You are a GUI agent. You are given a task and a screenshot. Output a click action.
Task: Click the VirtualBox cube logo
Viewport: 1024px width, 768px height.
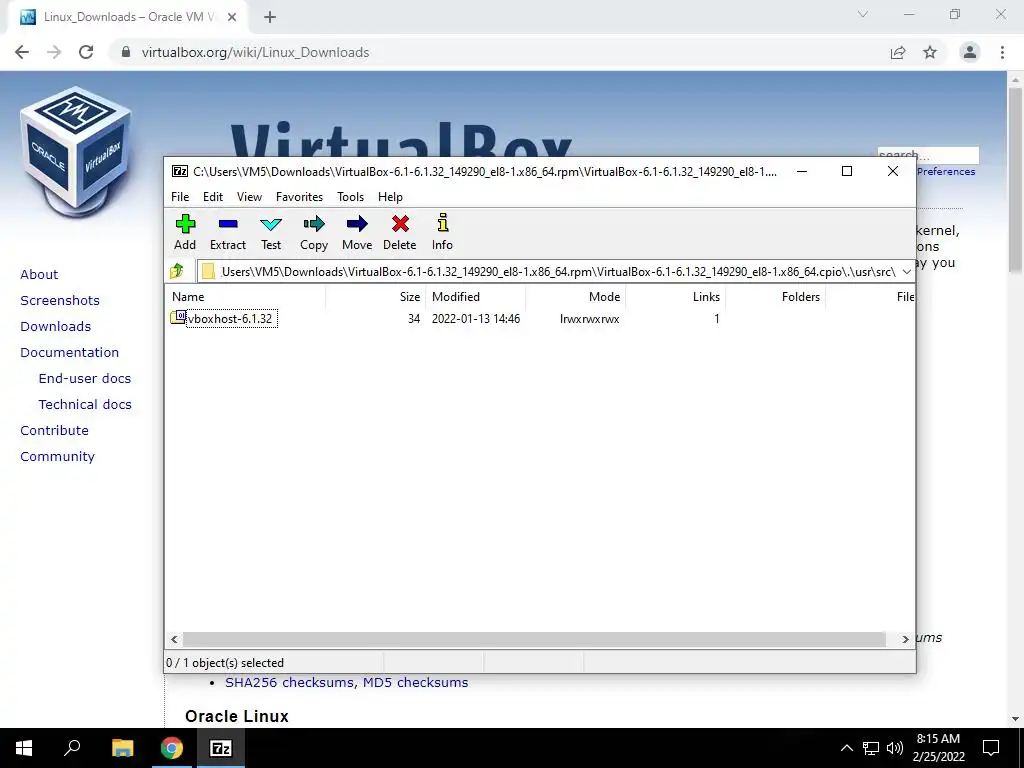point(76,152)
